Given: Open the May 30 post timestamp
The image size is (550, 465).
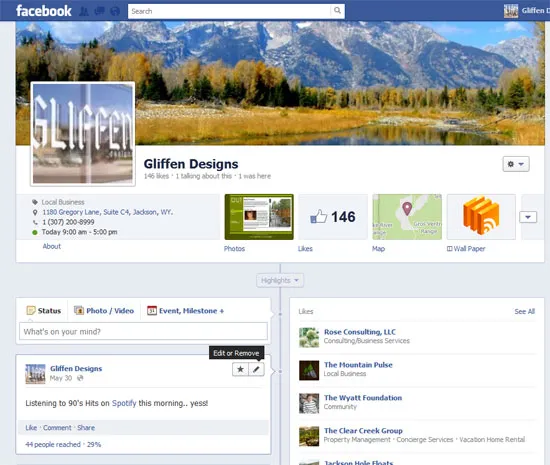Looking at the screenshot, I should 61,378.
